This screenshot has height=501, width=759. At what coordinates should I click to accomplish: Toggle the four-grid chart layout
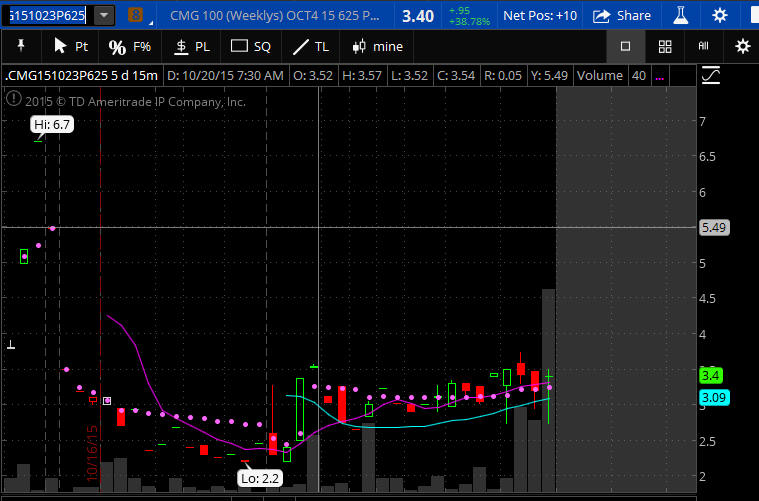tap(665, 46)
